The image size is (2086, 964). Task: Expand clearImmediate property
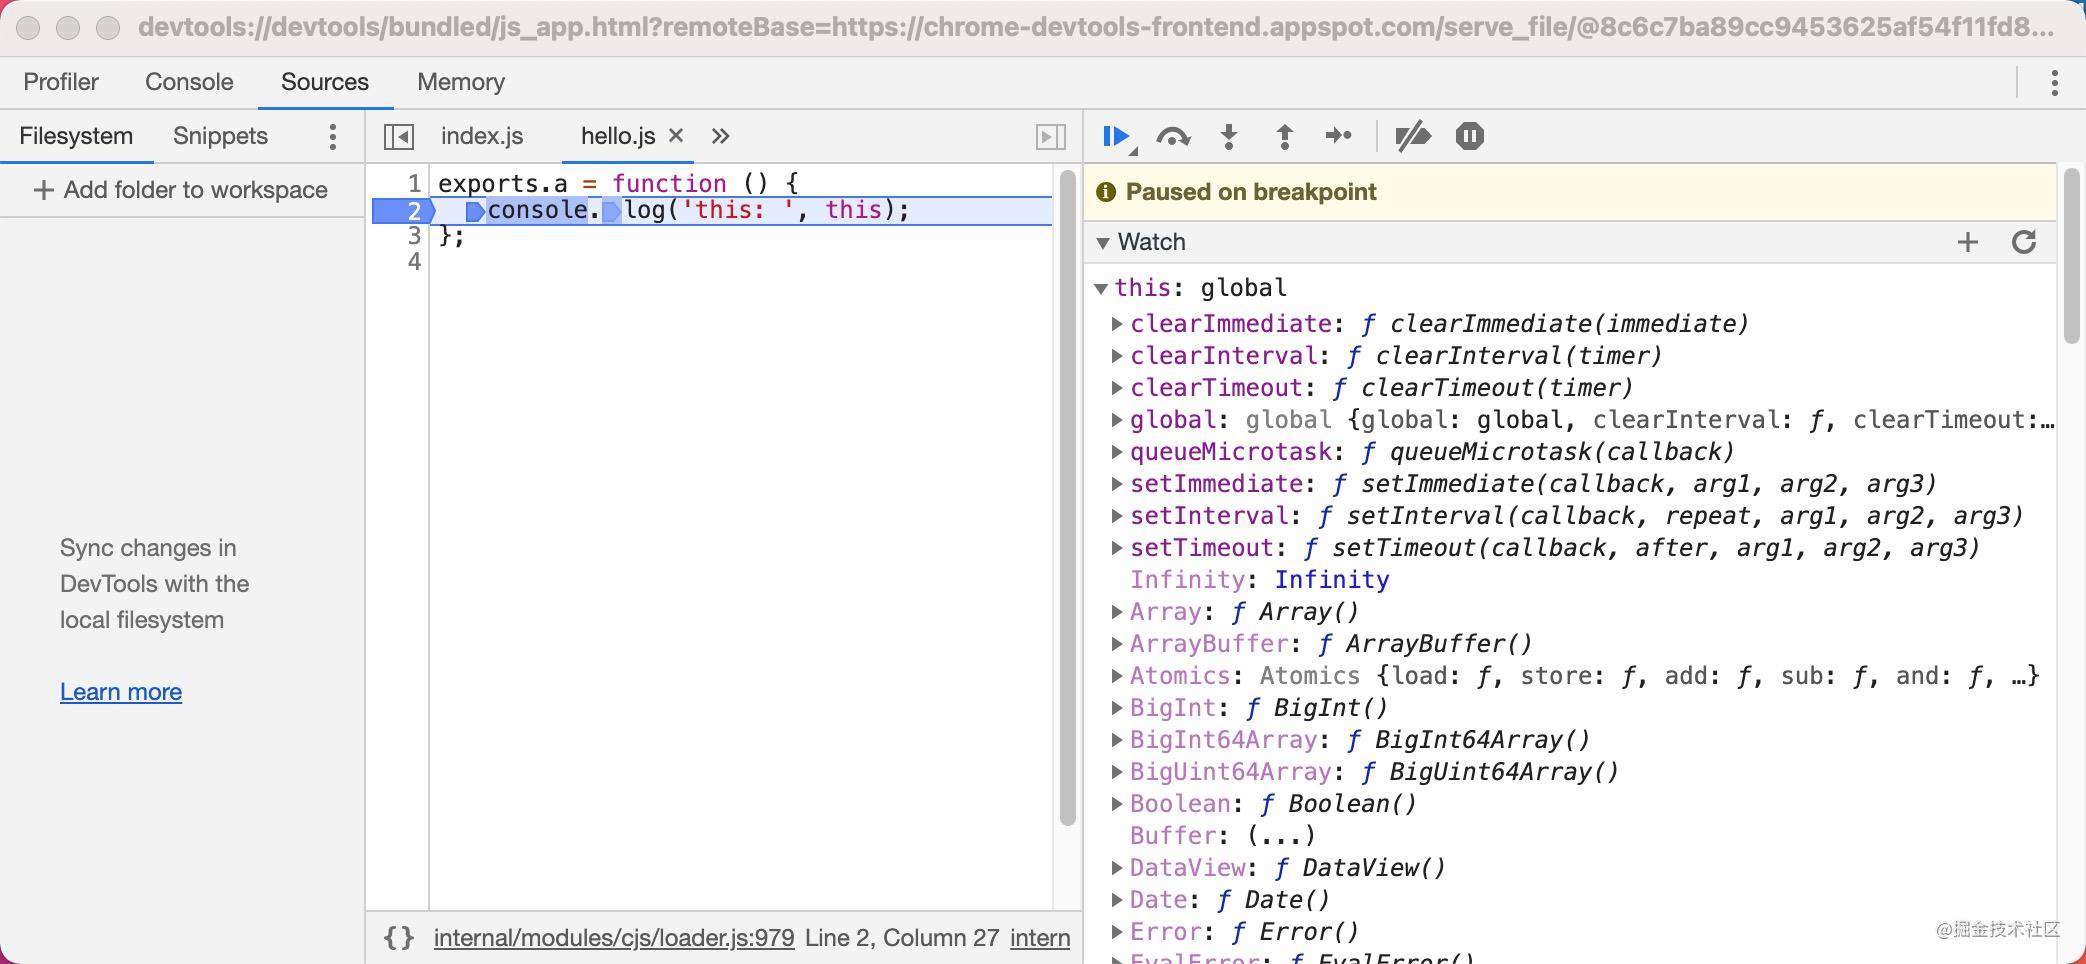click(x=1116, y=324)
